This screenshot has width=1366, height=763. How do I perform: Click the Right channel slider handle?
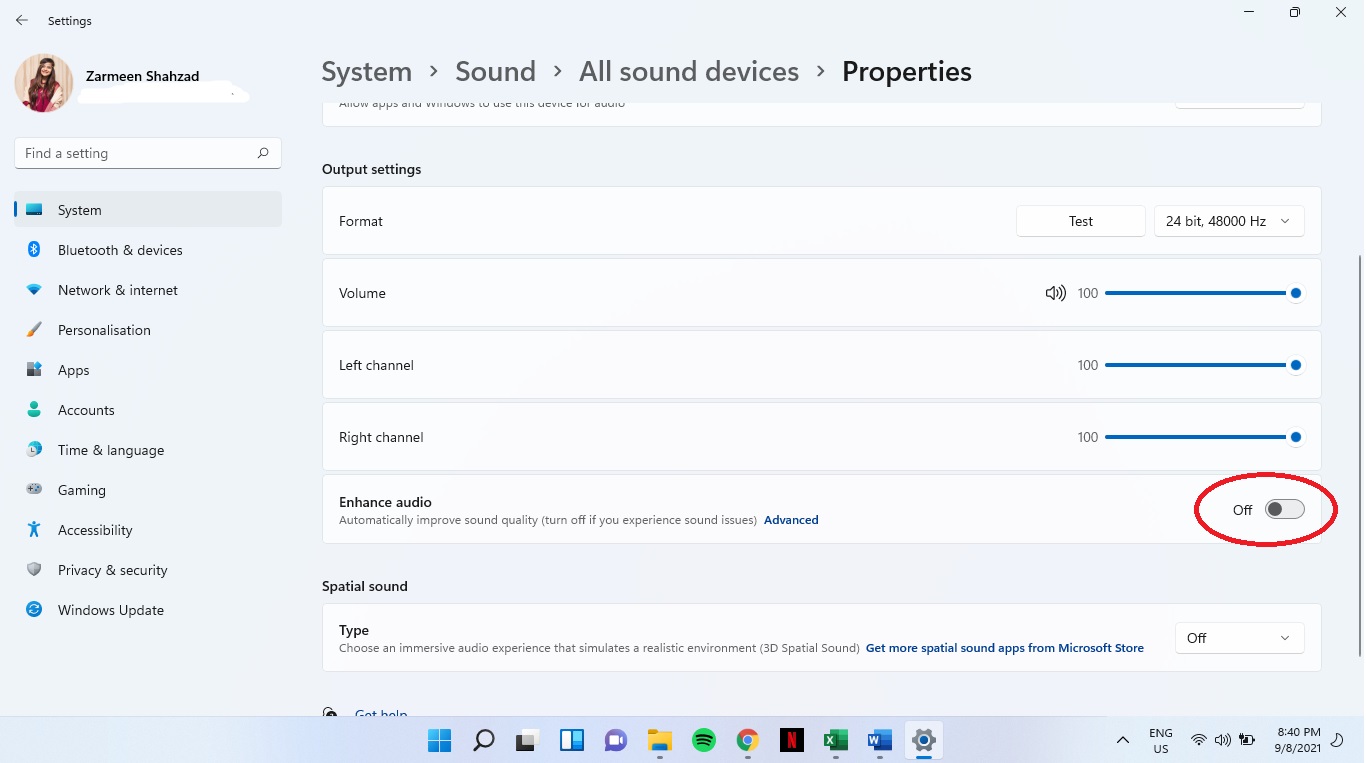click(x=1296, y=437)
